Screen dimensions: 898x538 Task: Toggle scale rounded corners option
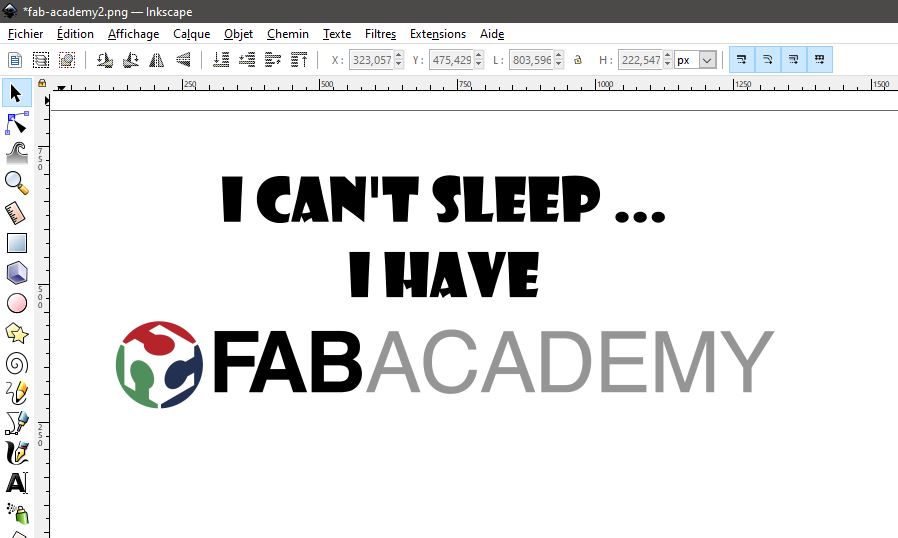[767, 60]
